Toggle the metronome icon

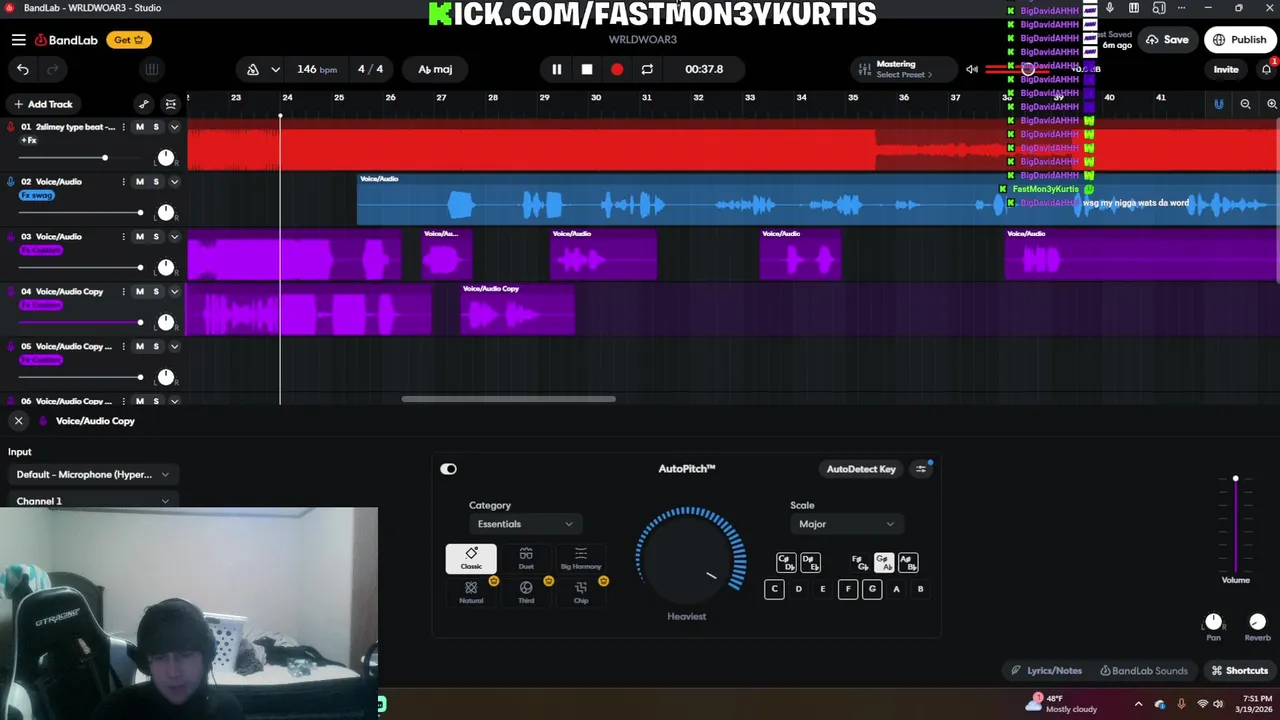[253, 69]
